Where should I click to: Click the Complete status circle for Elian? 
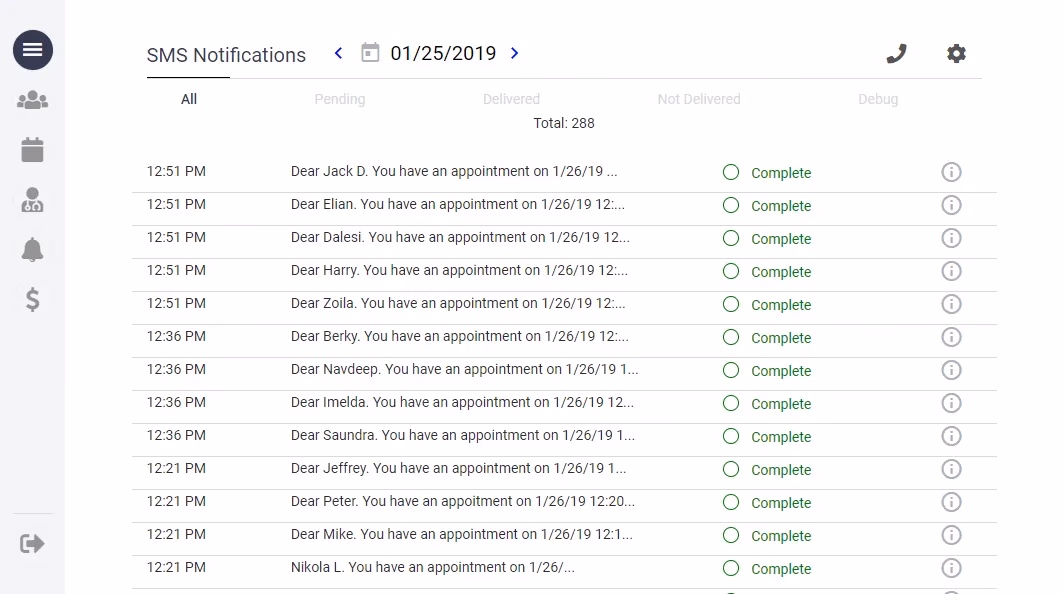[731, 205]
